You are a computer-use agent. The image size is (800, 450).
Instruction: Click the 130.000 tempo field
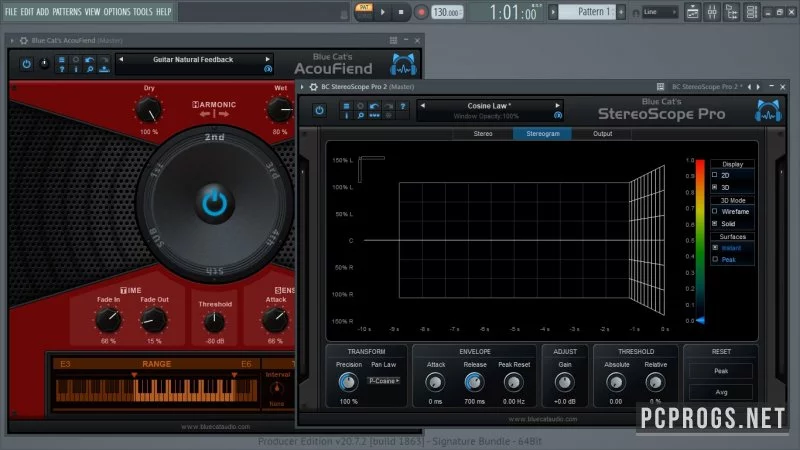(447, 12)
